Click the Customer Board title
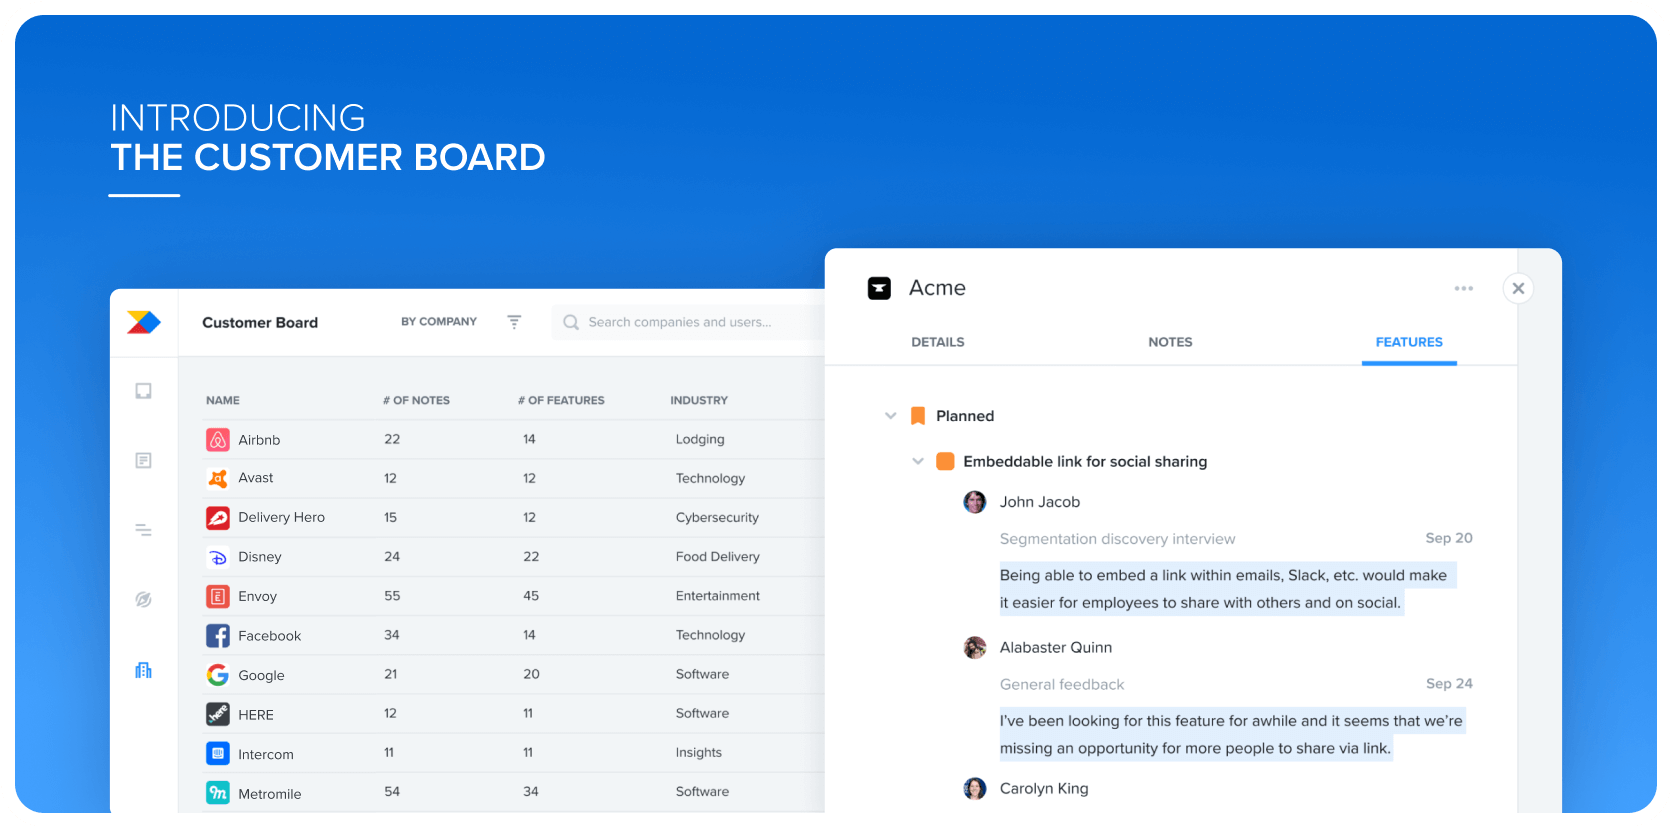Viewport: 1670px width, 826px height. pos(260,322)
